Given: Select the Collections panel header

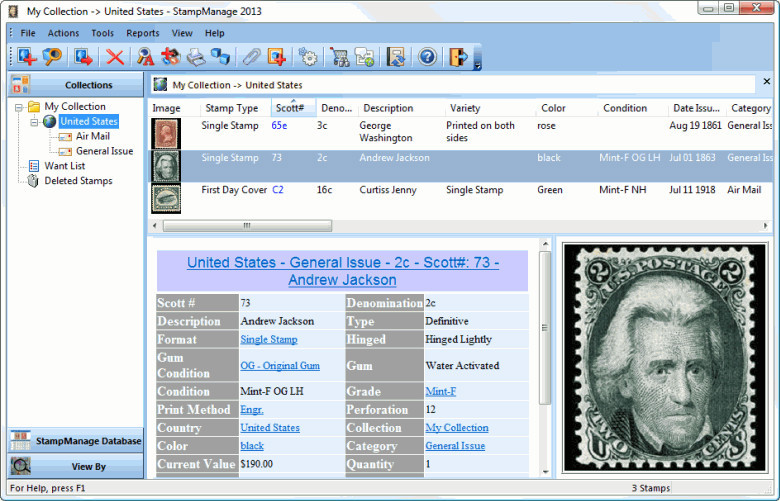Looking at the screenshot, I should (x=76, y=85).
